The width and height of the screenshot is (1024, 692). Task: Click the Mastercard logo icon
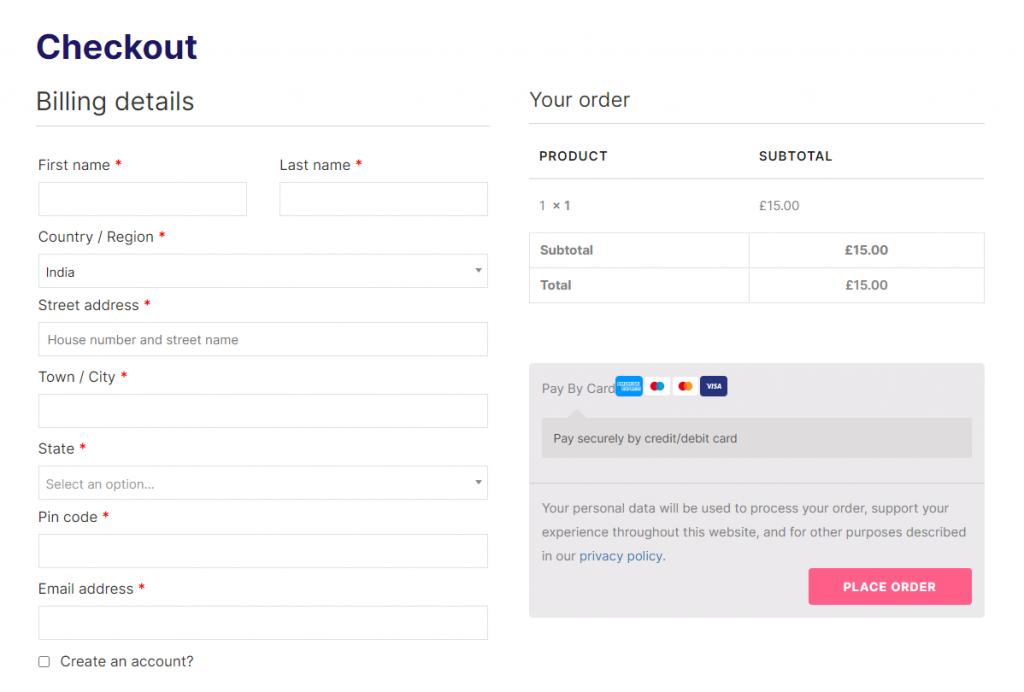click(685, 386)
